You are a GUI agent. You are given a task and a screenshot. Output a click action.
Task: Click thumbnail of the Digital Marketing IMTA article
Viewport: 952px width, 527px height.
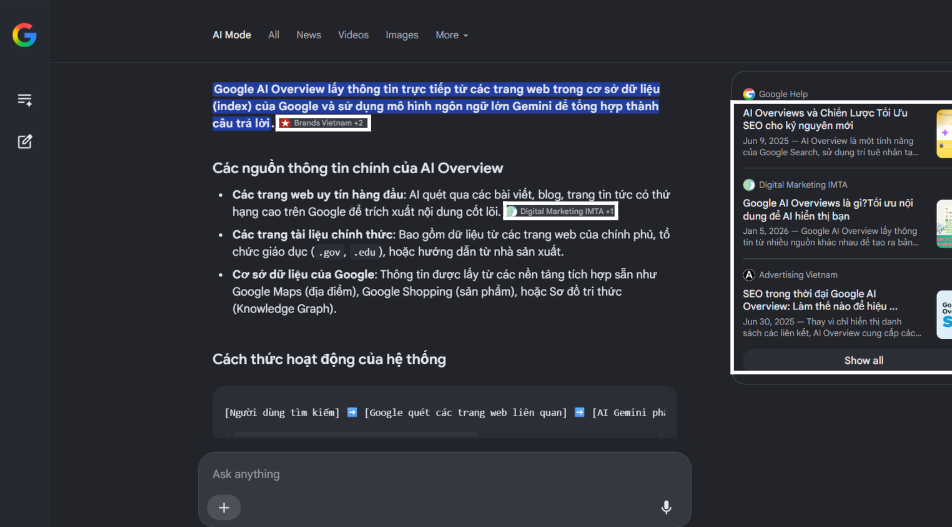coord(944,223)
